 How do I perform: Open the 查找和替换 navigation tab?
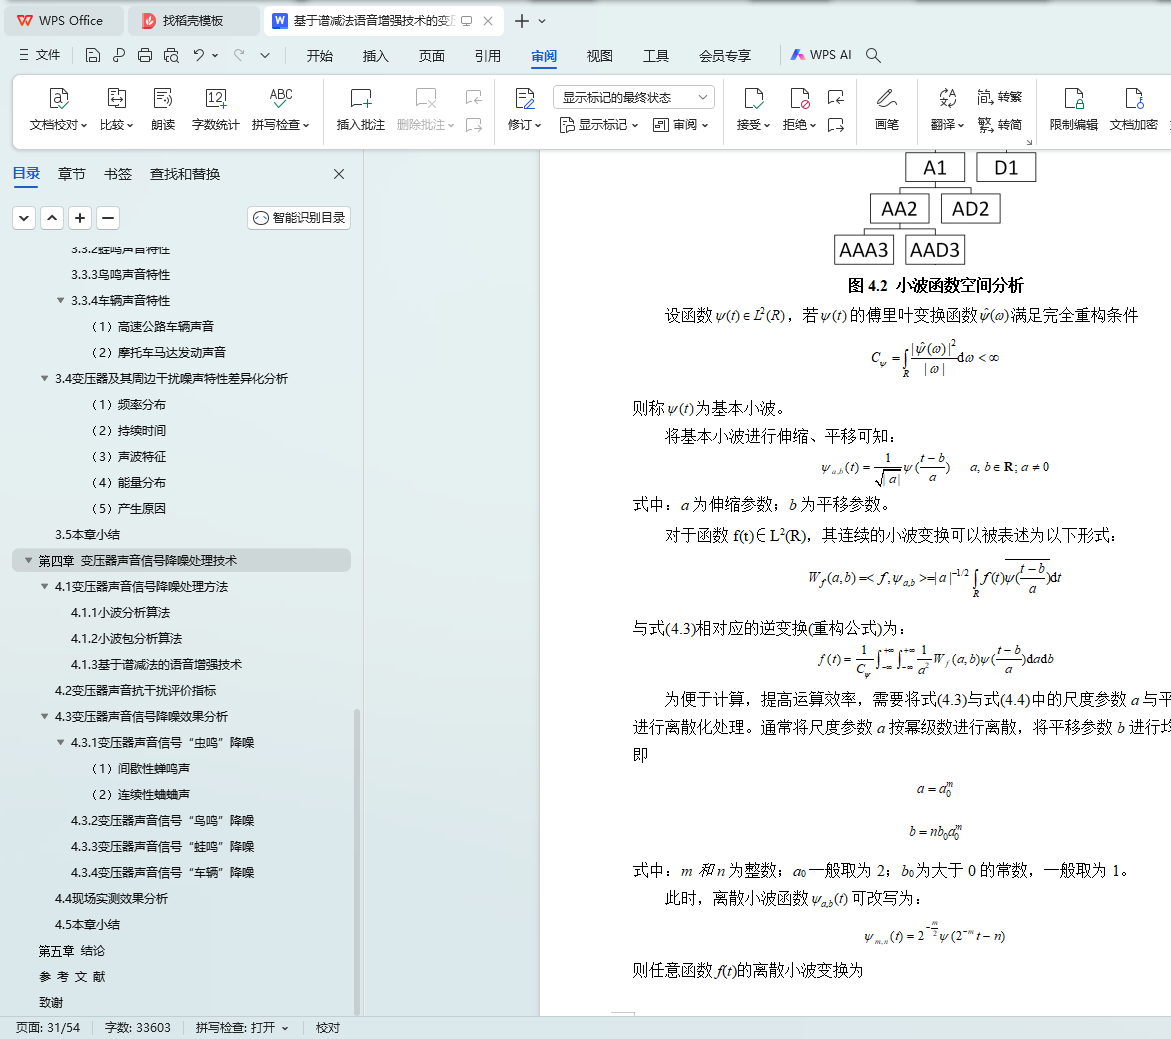[x=185, y=174]
